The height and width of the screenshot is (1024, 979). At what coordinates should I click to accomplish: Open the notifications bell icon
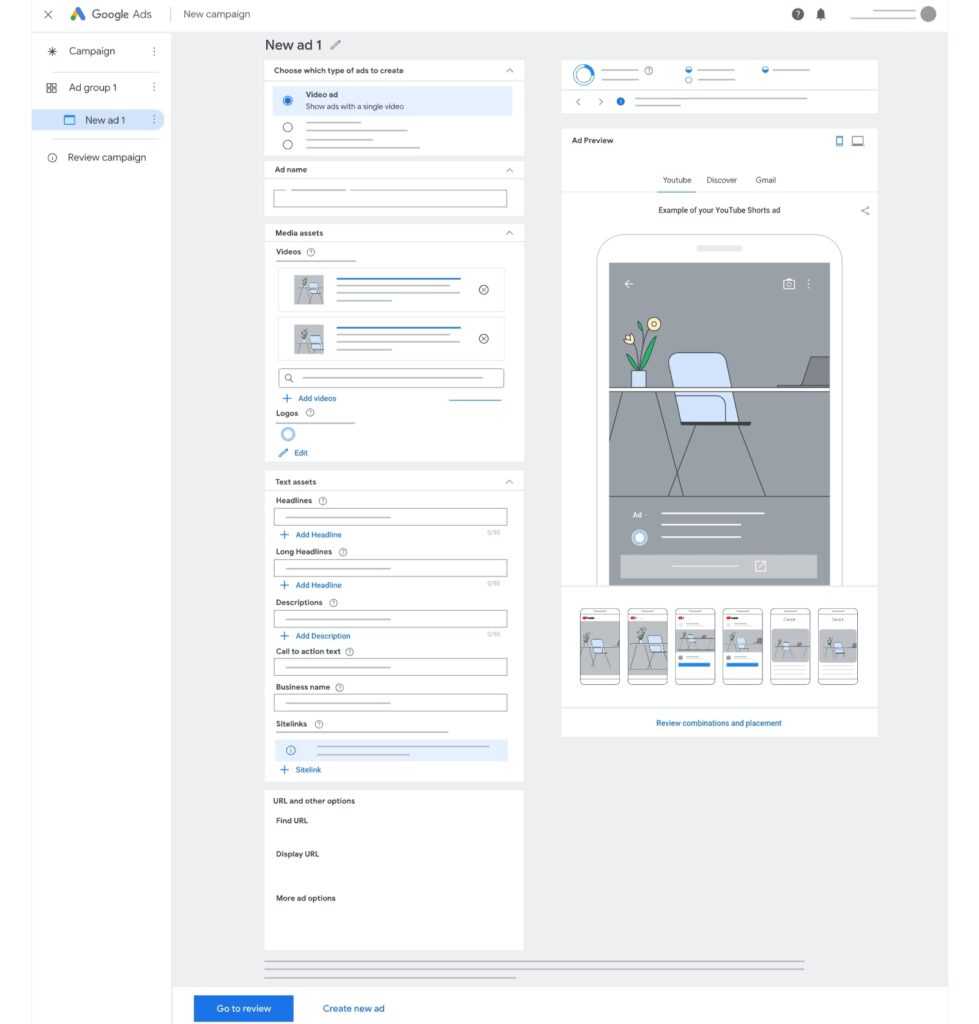pyautogui.click(x=821, y=14)
